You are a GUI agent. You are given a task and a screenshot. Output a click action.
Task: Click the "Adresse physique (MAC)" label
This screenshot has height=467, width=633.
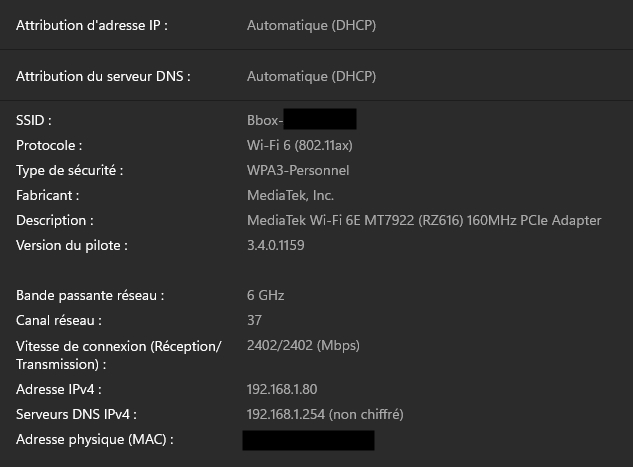[x=94, y=440]
